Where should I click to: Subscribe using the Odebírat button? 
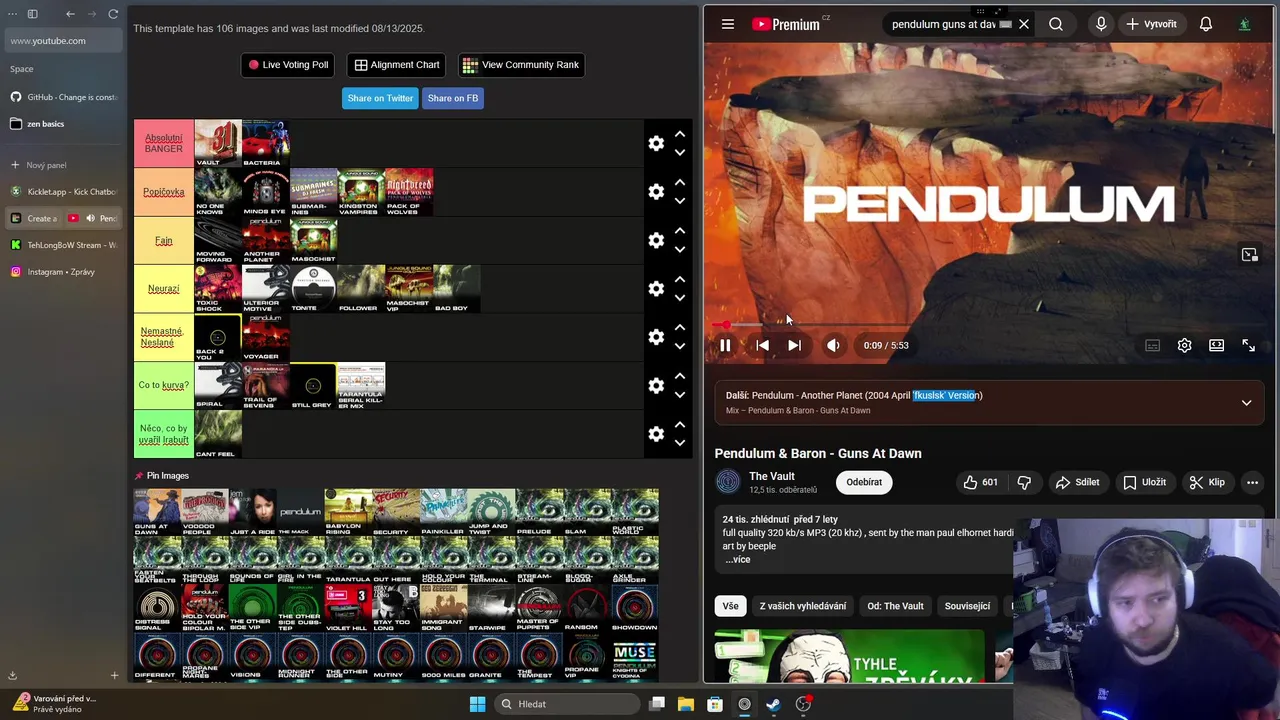coord(864,482)
